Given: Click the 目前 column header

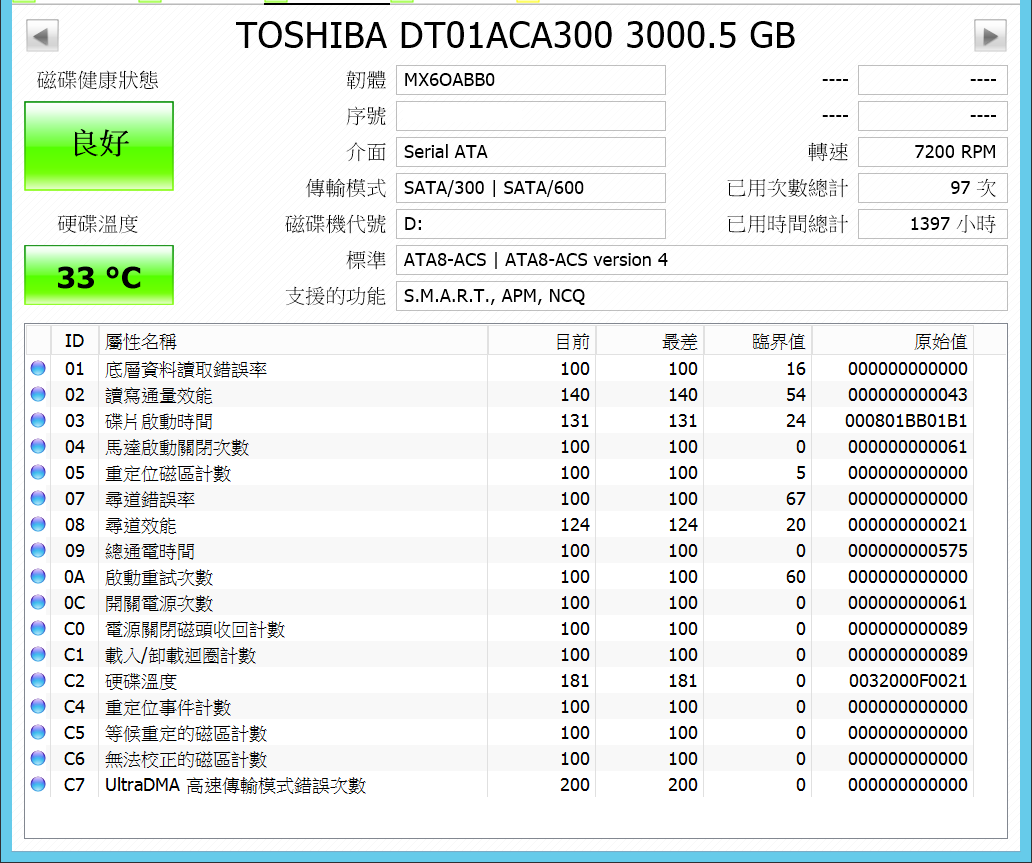Looking at the screenshot, I should click(542, 341).
